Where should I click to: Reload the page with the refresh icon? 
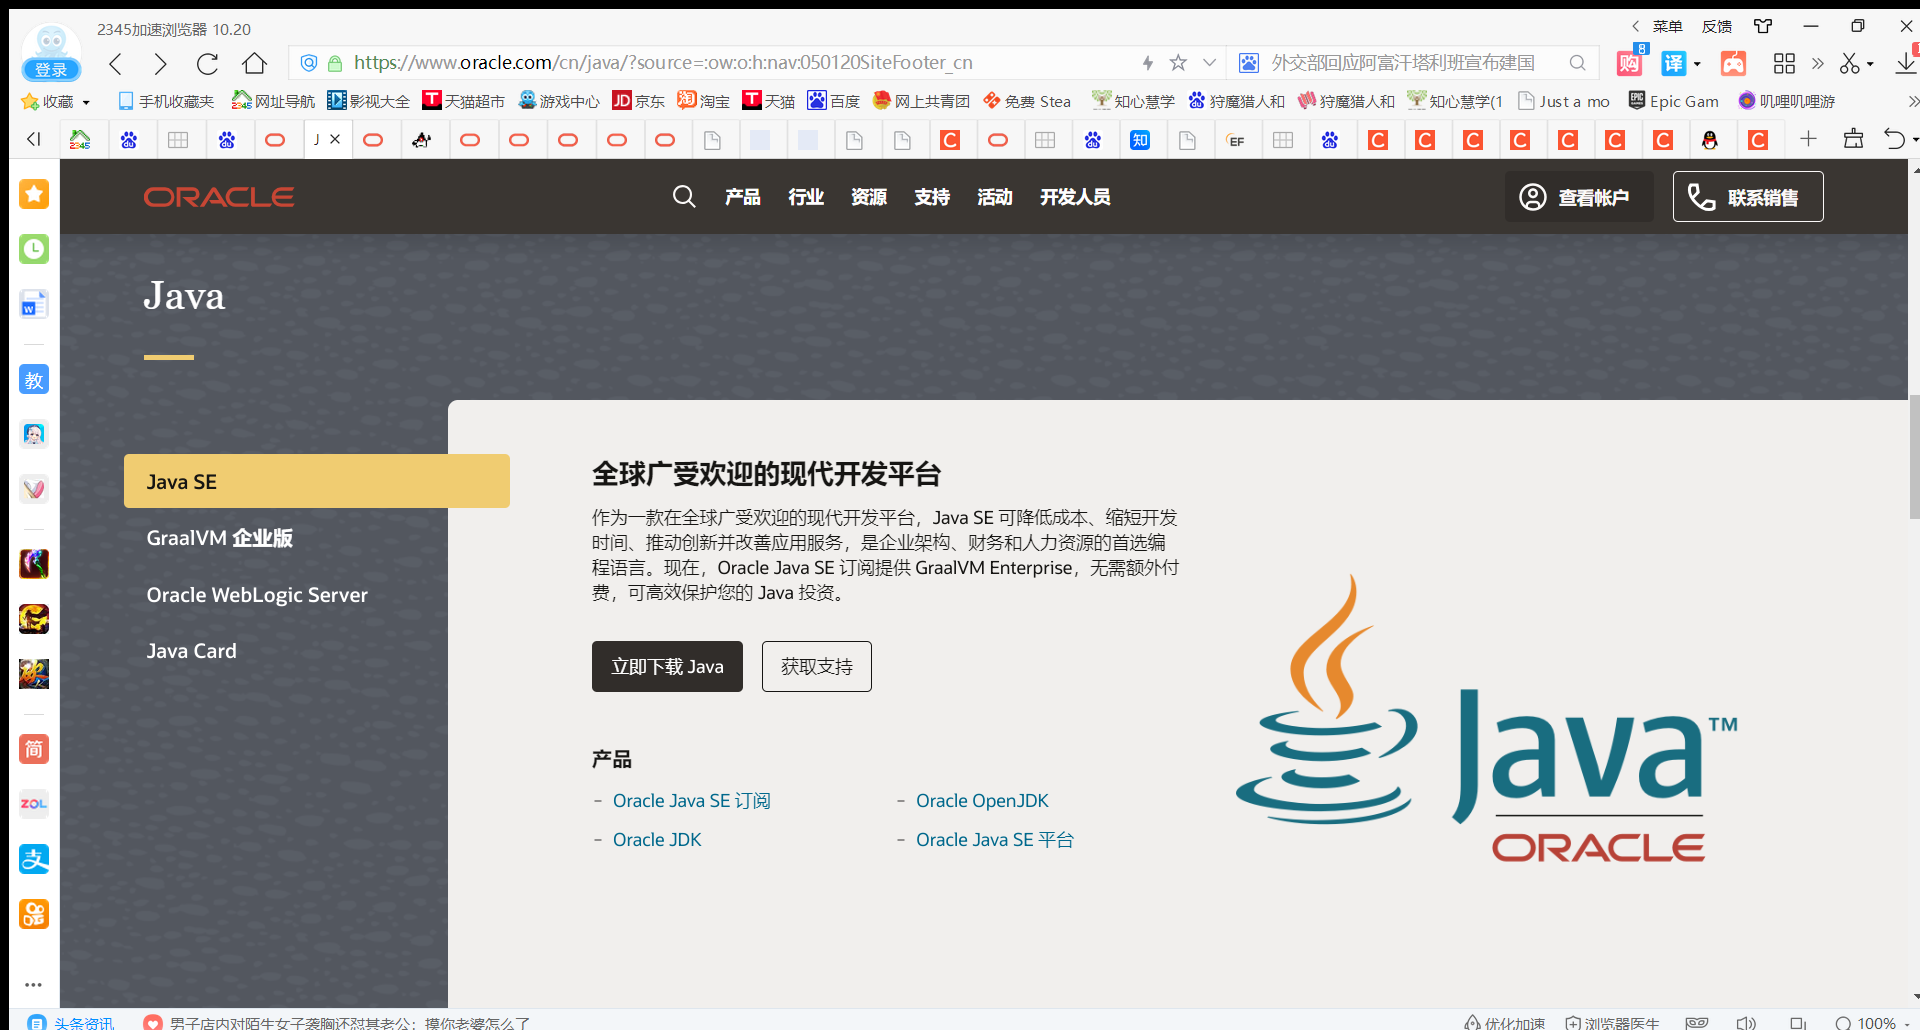tap(207, 64)
